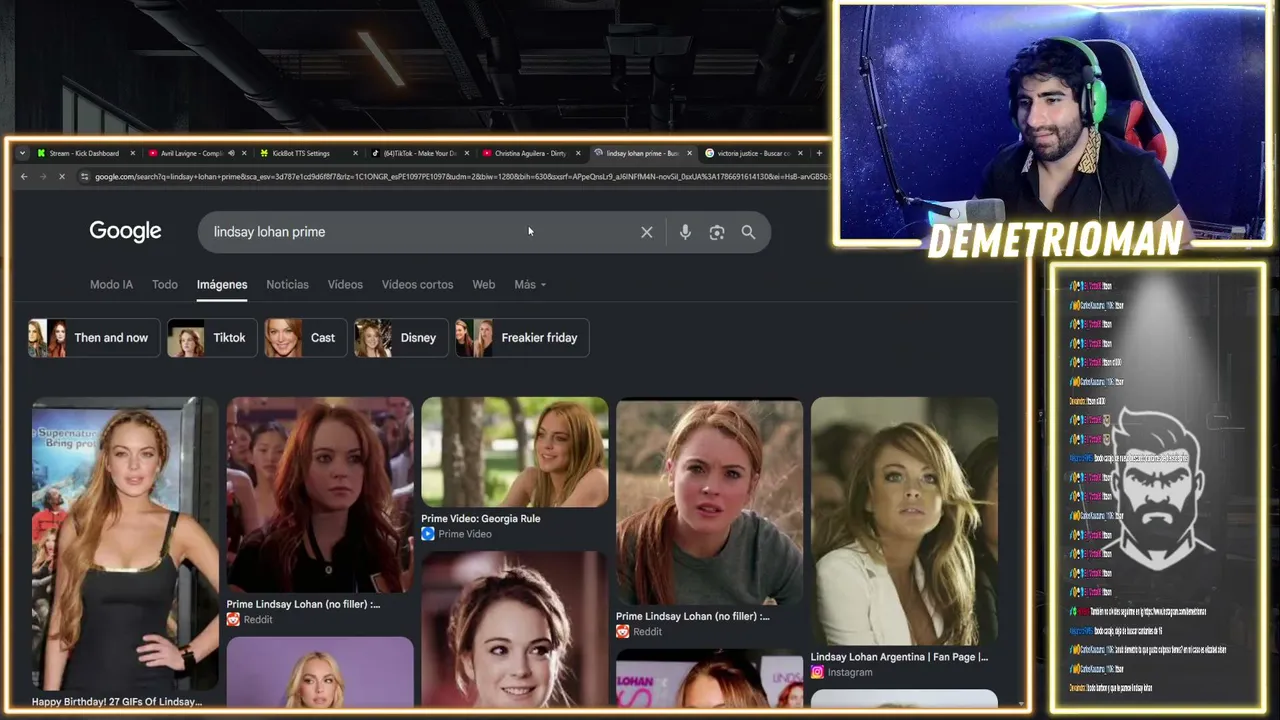
Task: Open the tab search chevron in browser
Action: (x=22, y=153)
